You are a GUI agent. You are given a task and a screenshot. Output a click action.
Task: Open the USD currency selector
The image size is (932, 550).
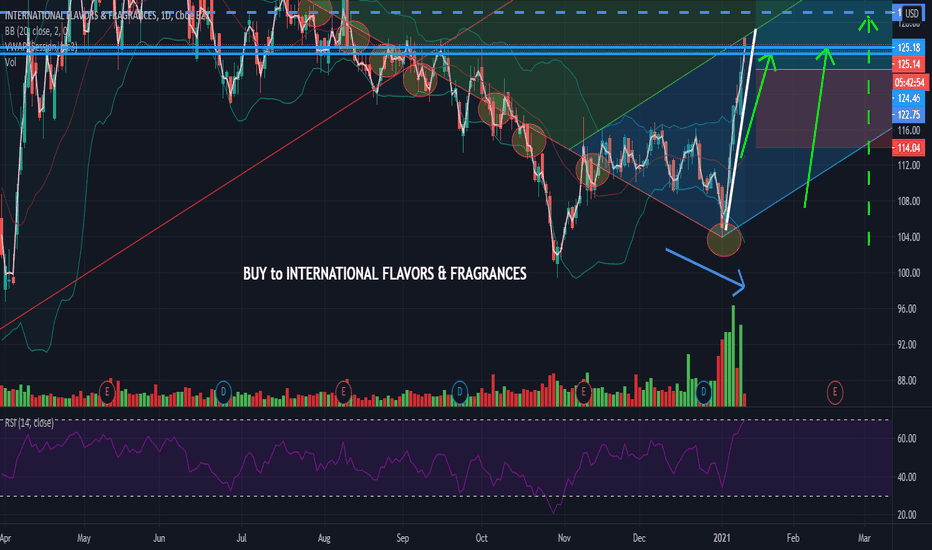911,13
